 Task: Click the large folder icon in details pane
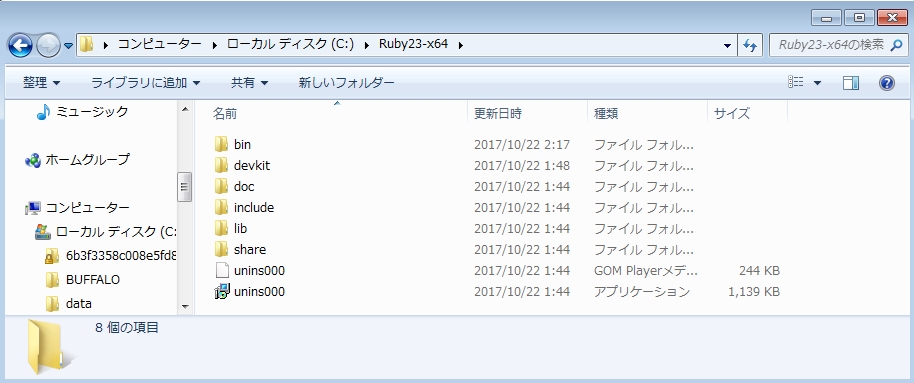point(50,347)
